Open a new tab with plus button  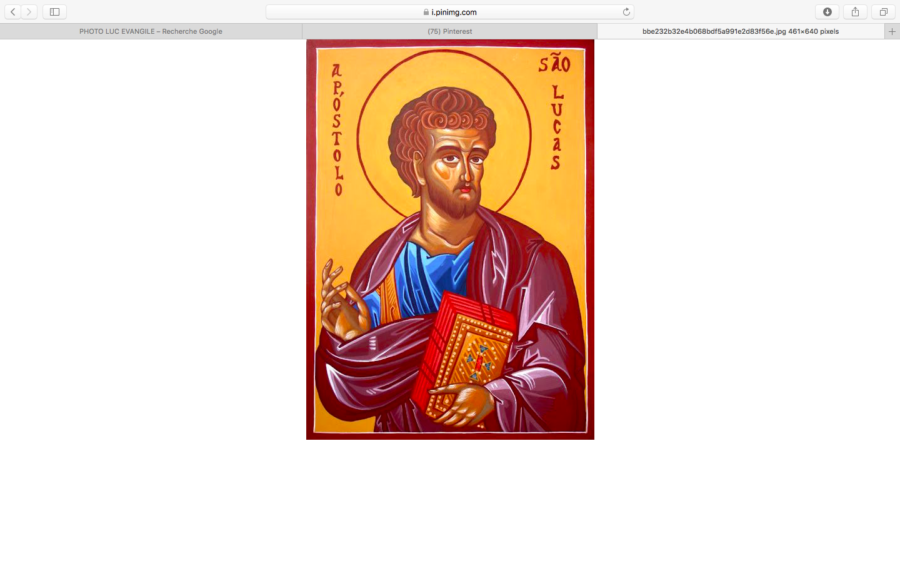pyautogui.click(x=892, y=32)
